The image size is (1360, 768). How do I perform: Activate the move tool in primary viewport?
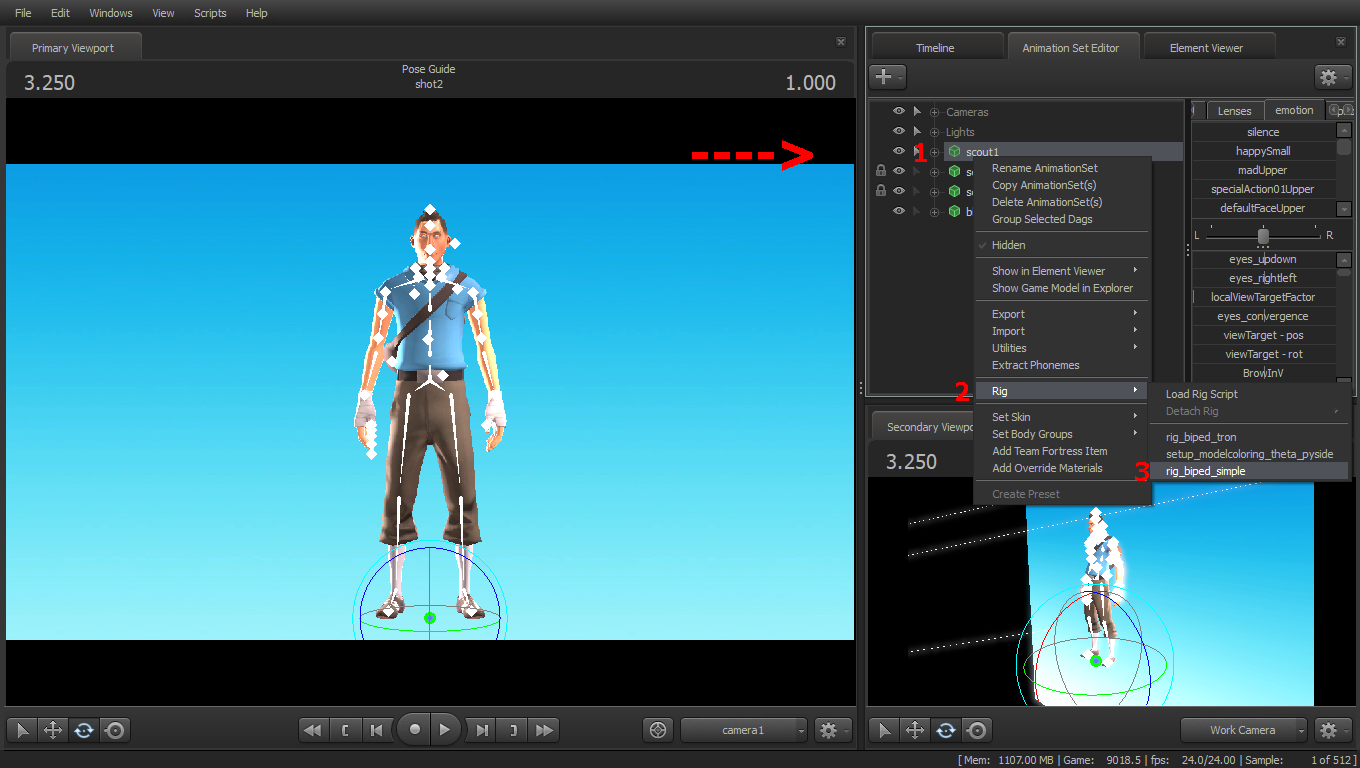click(x=52, y=730)
